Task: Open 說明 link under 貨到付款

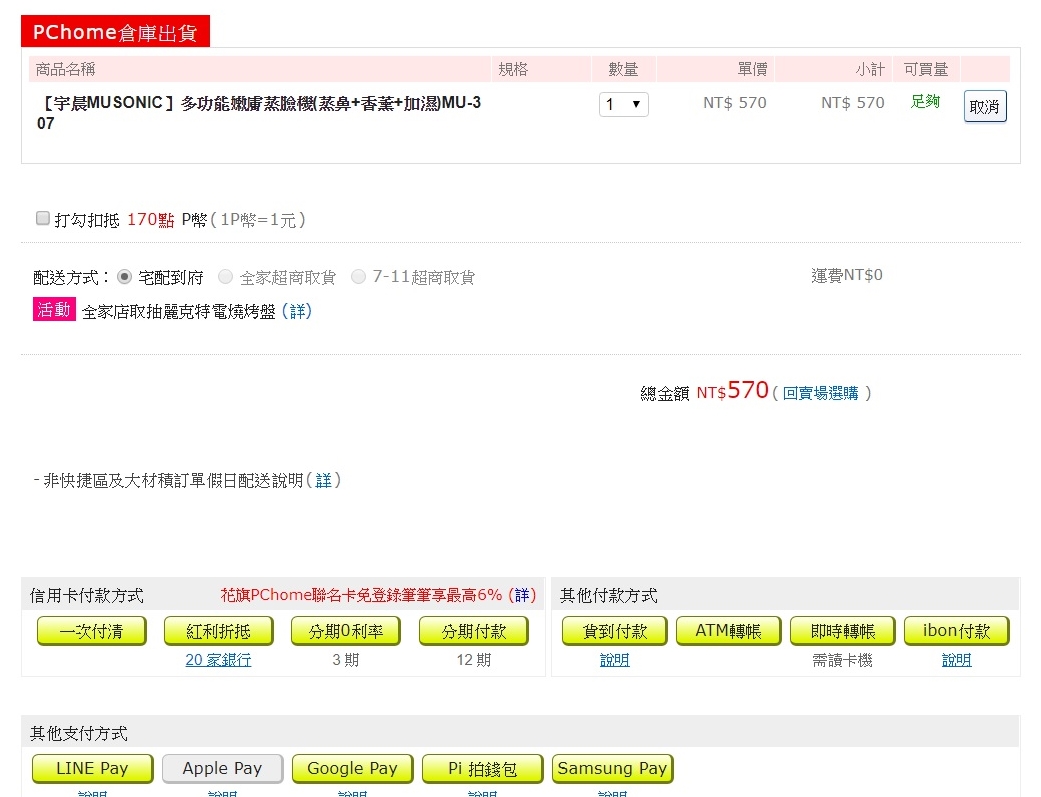Action: coord(615,660)
